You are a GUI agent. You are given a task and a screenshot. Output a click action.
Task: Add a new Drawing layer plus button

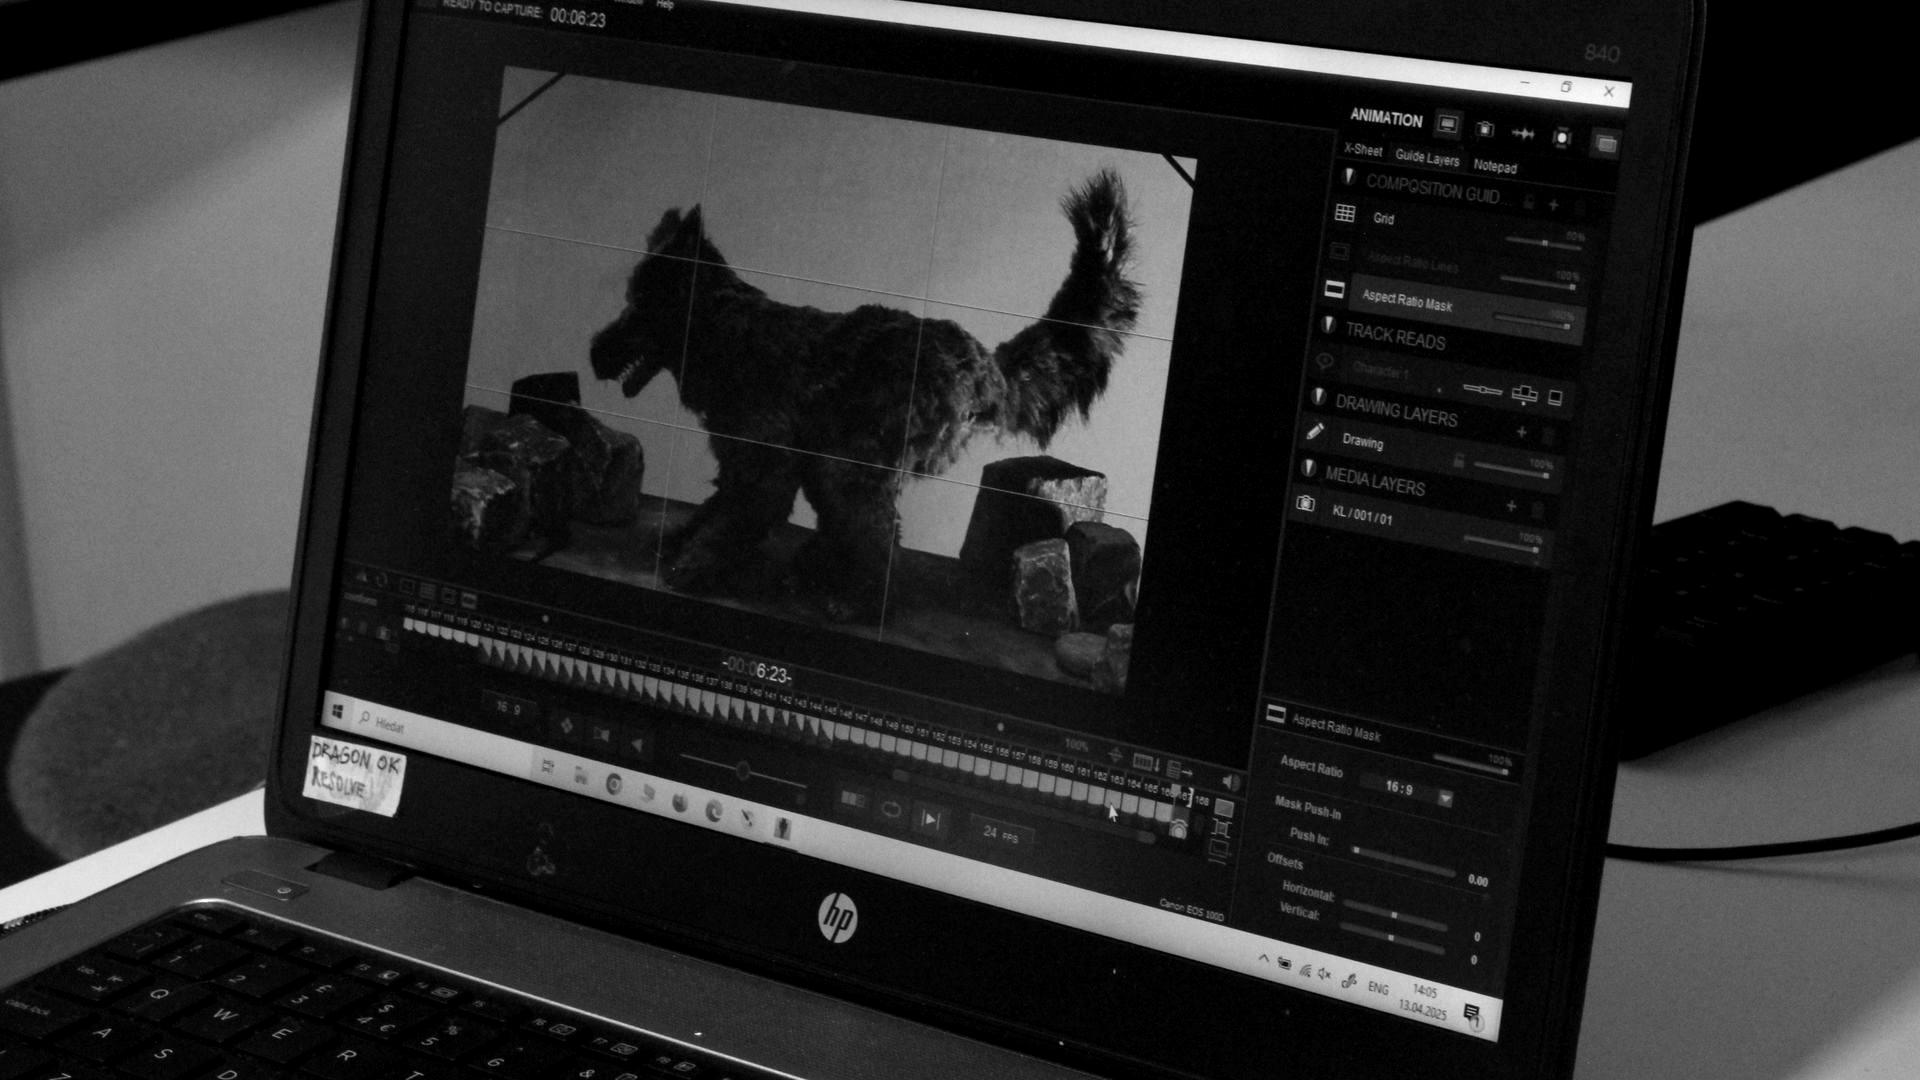pyautogui.click(x=1521, y=433)
